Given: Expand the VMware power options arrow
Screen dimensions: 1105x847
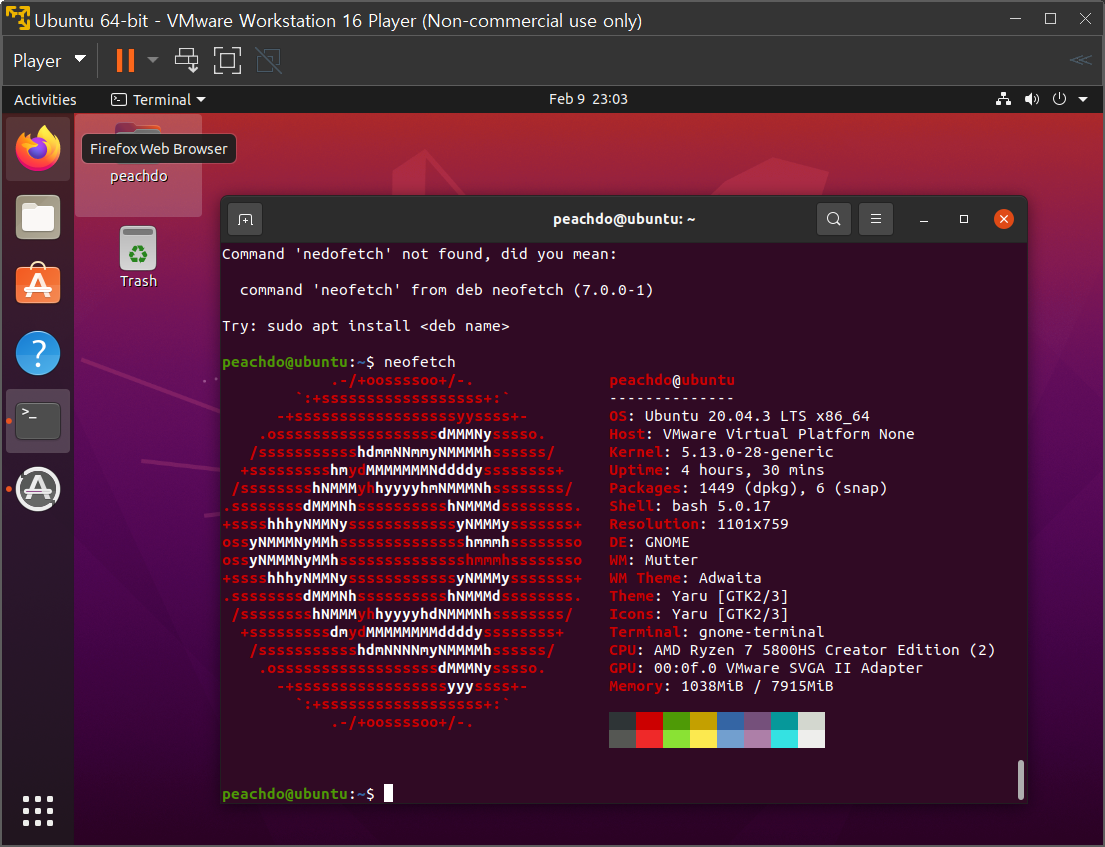Looking at the screenshot, I should (153, 61).
